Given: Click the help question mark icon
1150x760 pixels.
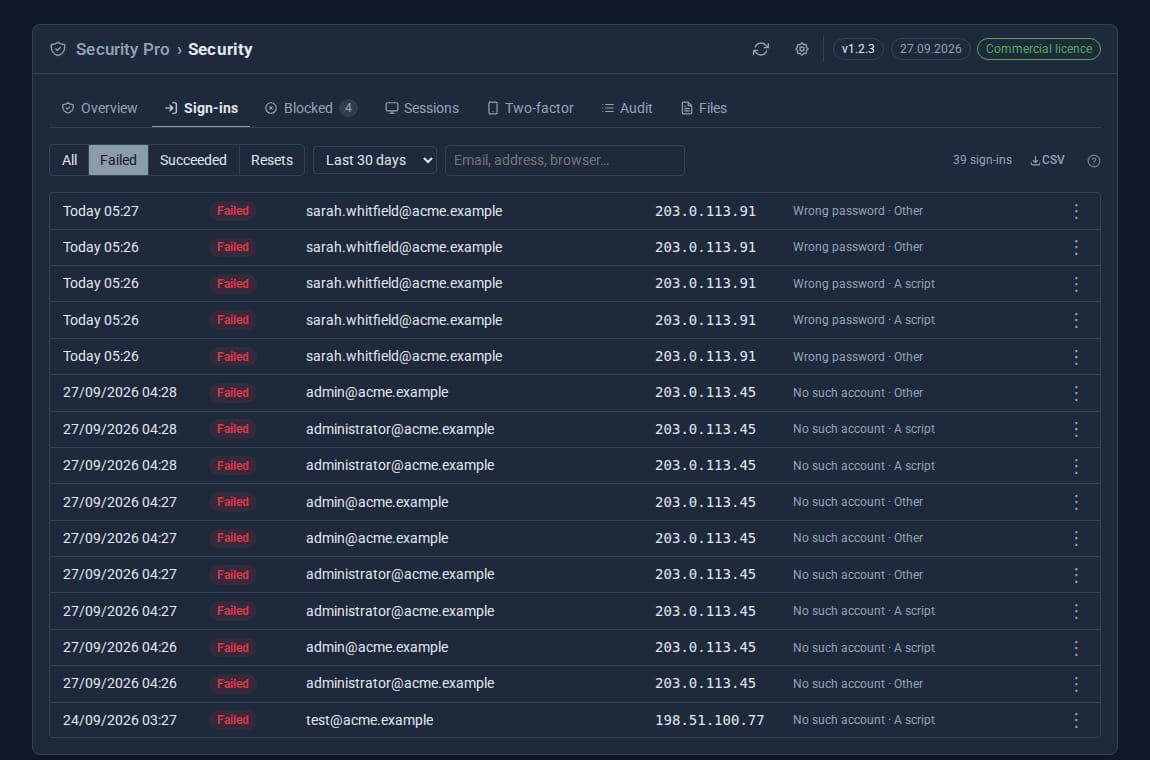Looking at the screenshot, I should tap(1094, 161).
